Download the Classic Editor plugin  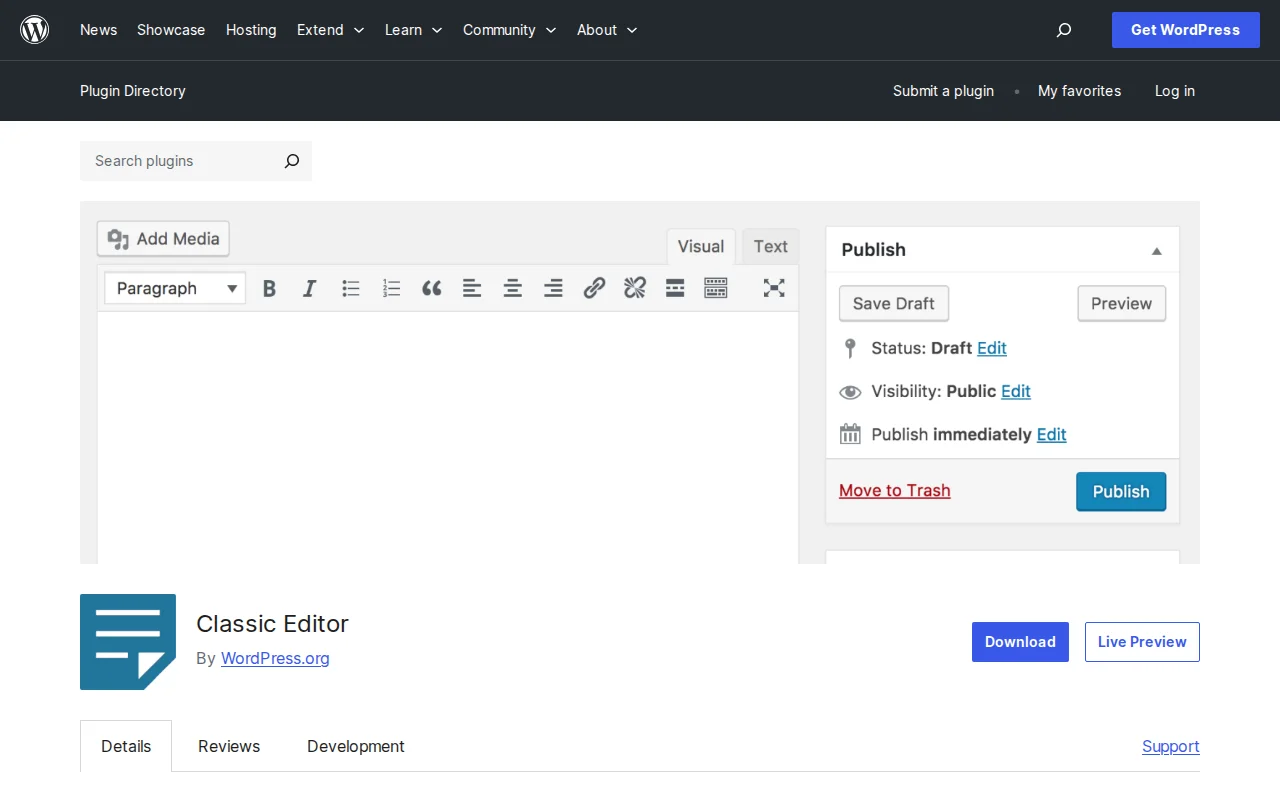[1020, 641]
